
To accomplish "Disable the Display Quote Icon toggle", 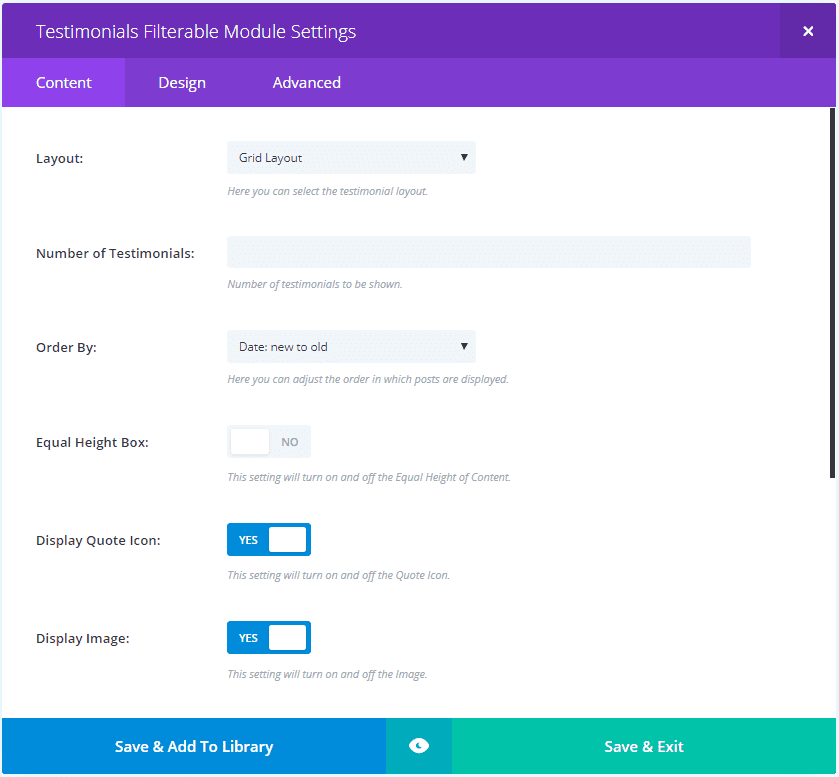I will pyautogui.click(x=269, y=540).
